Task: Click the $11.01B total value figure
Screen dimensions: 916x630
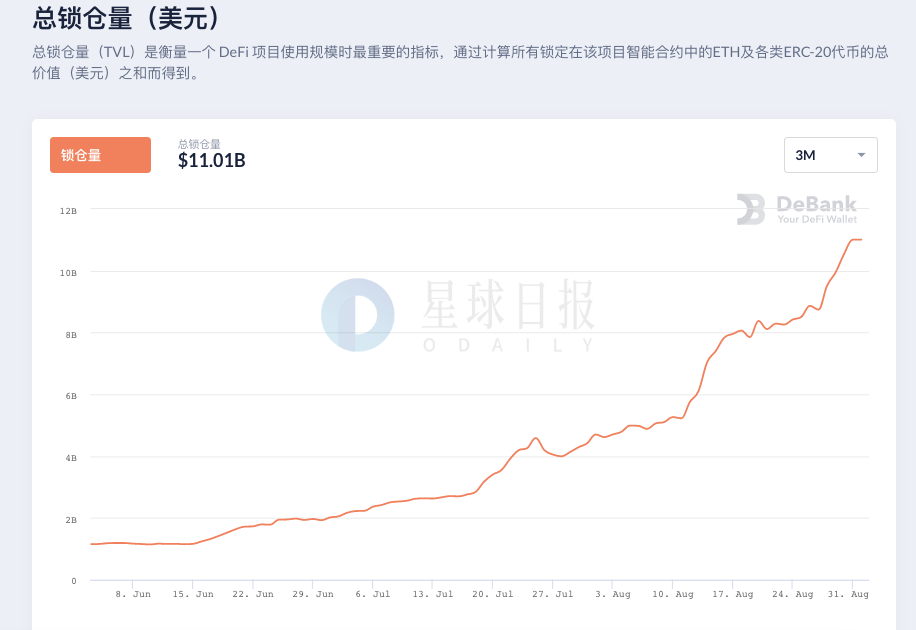Action: tap(211, 160)
